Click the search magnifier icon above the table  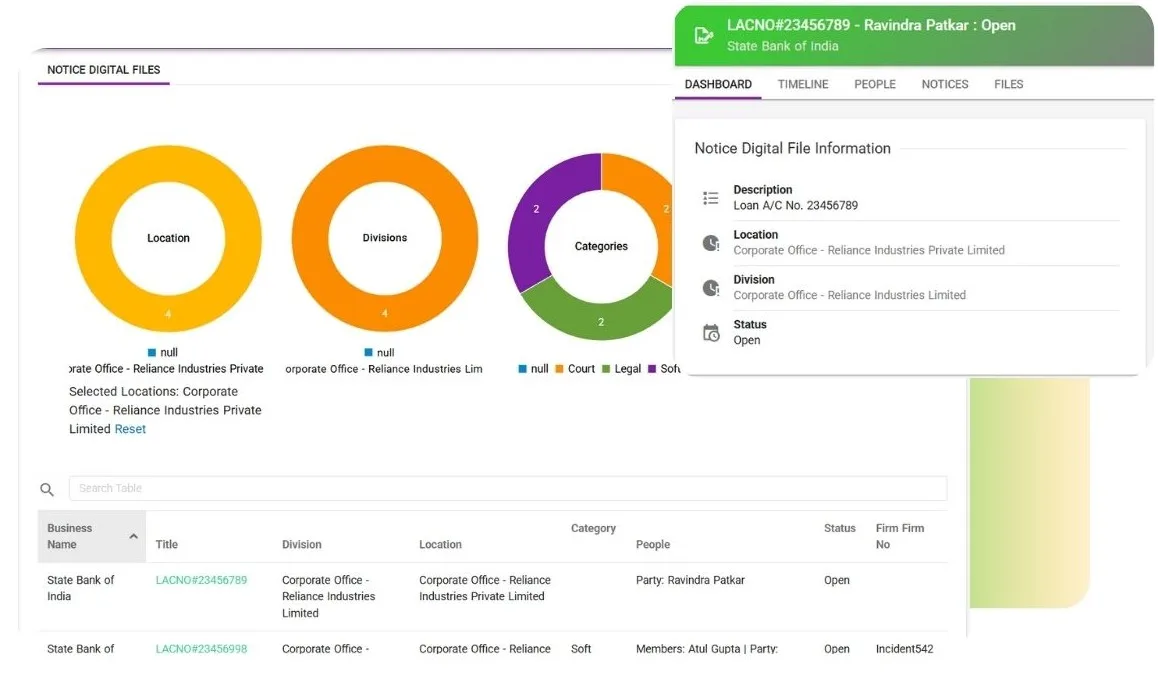coord(47,489)
